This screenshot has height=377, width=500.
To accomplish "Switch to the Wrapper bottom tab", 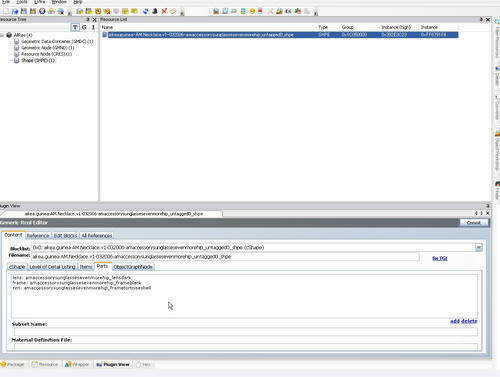I will (77, 364).
